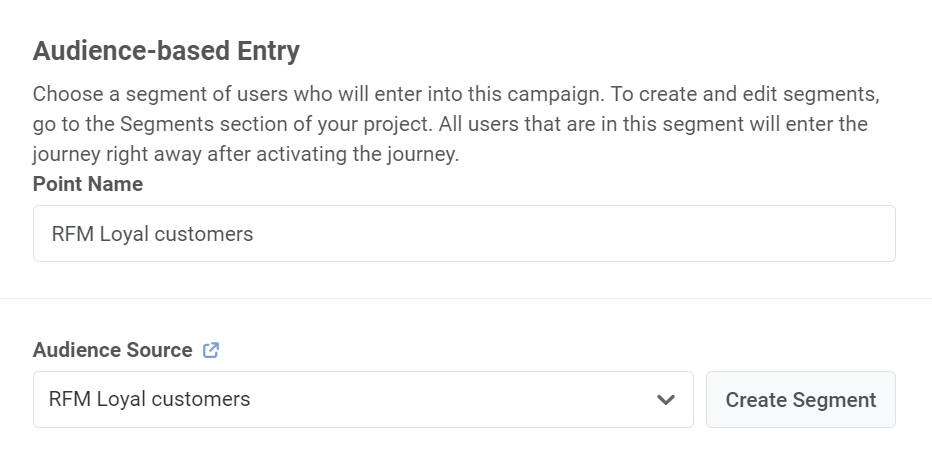Focus the Point Name text field
Image resolution: width=932 pixels, height=457 pixels.
pos(464,234)
